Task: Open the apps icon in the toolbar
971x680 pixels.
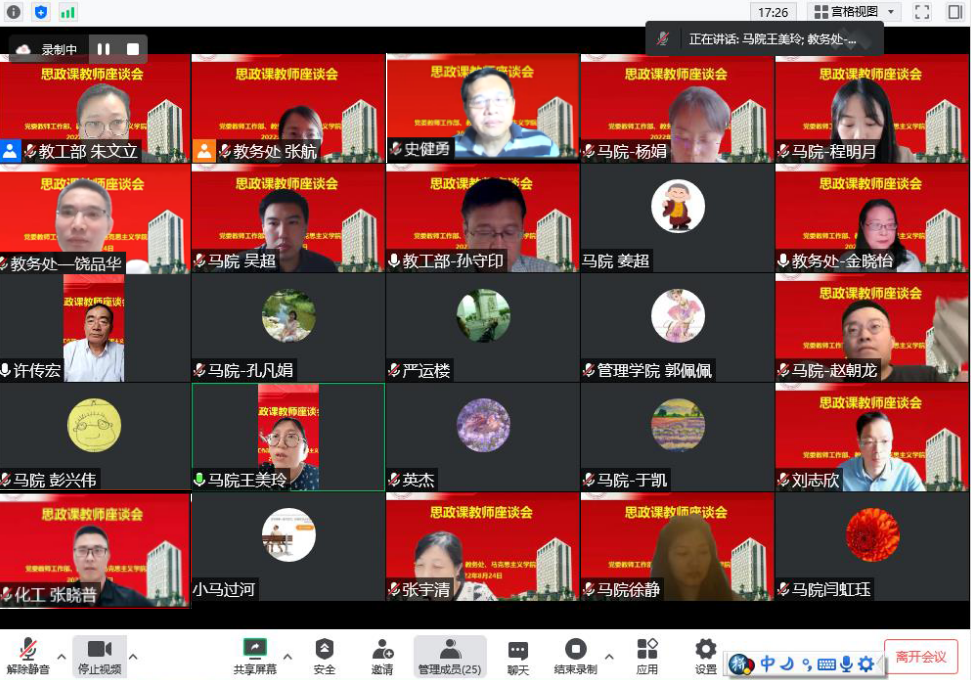Action: click(647, 655)
